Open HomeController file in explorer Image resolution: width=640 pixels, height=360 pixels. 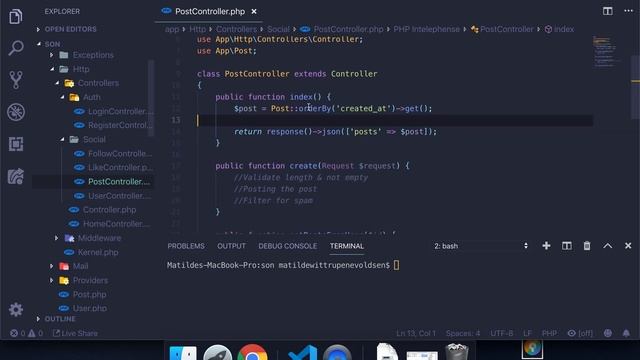tap(116, 224)
